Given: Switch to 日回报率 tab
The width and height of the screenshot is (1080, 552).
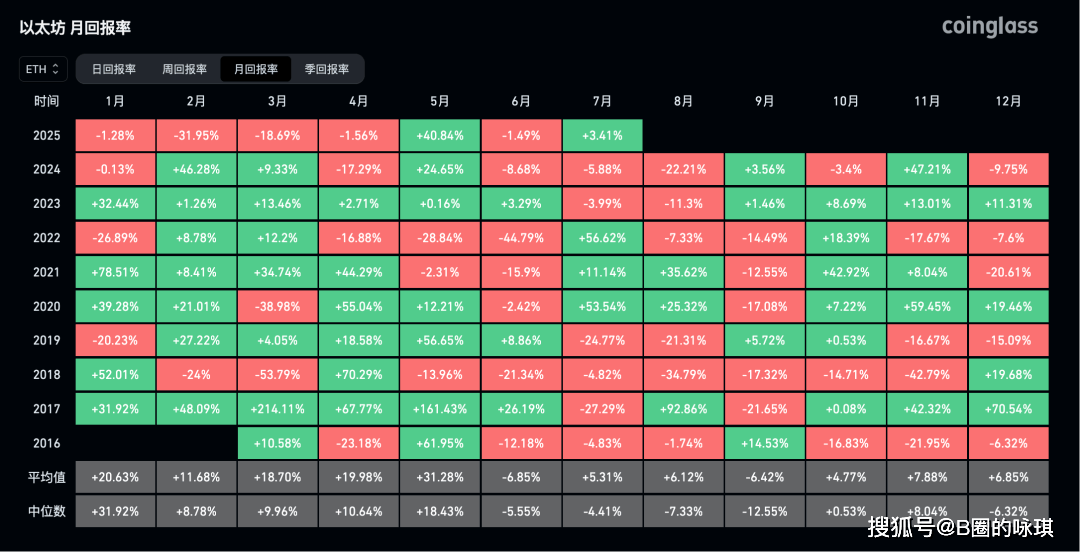Looking at the screenshot, I should [x=114, y=69].
